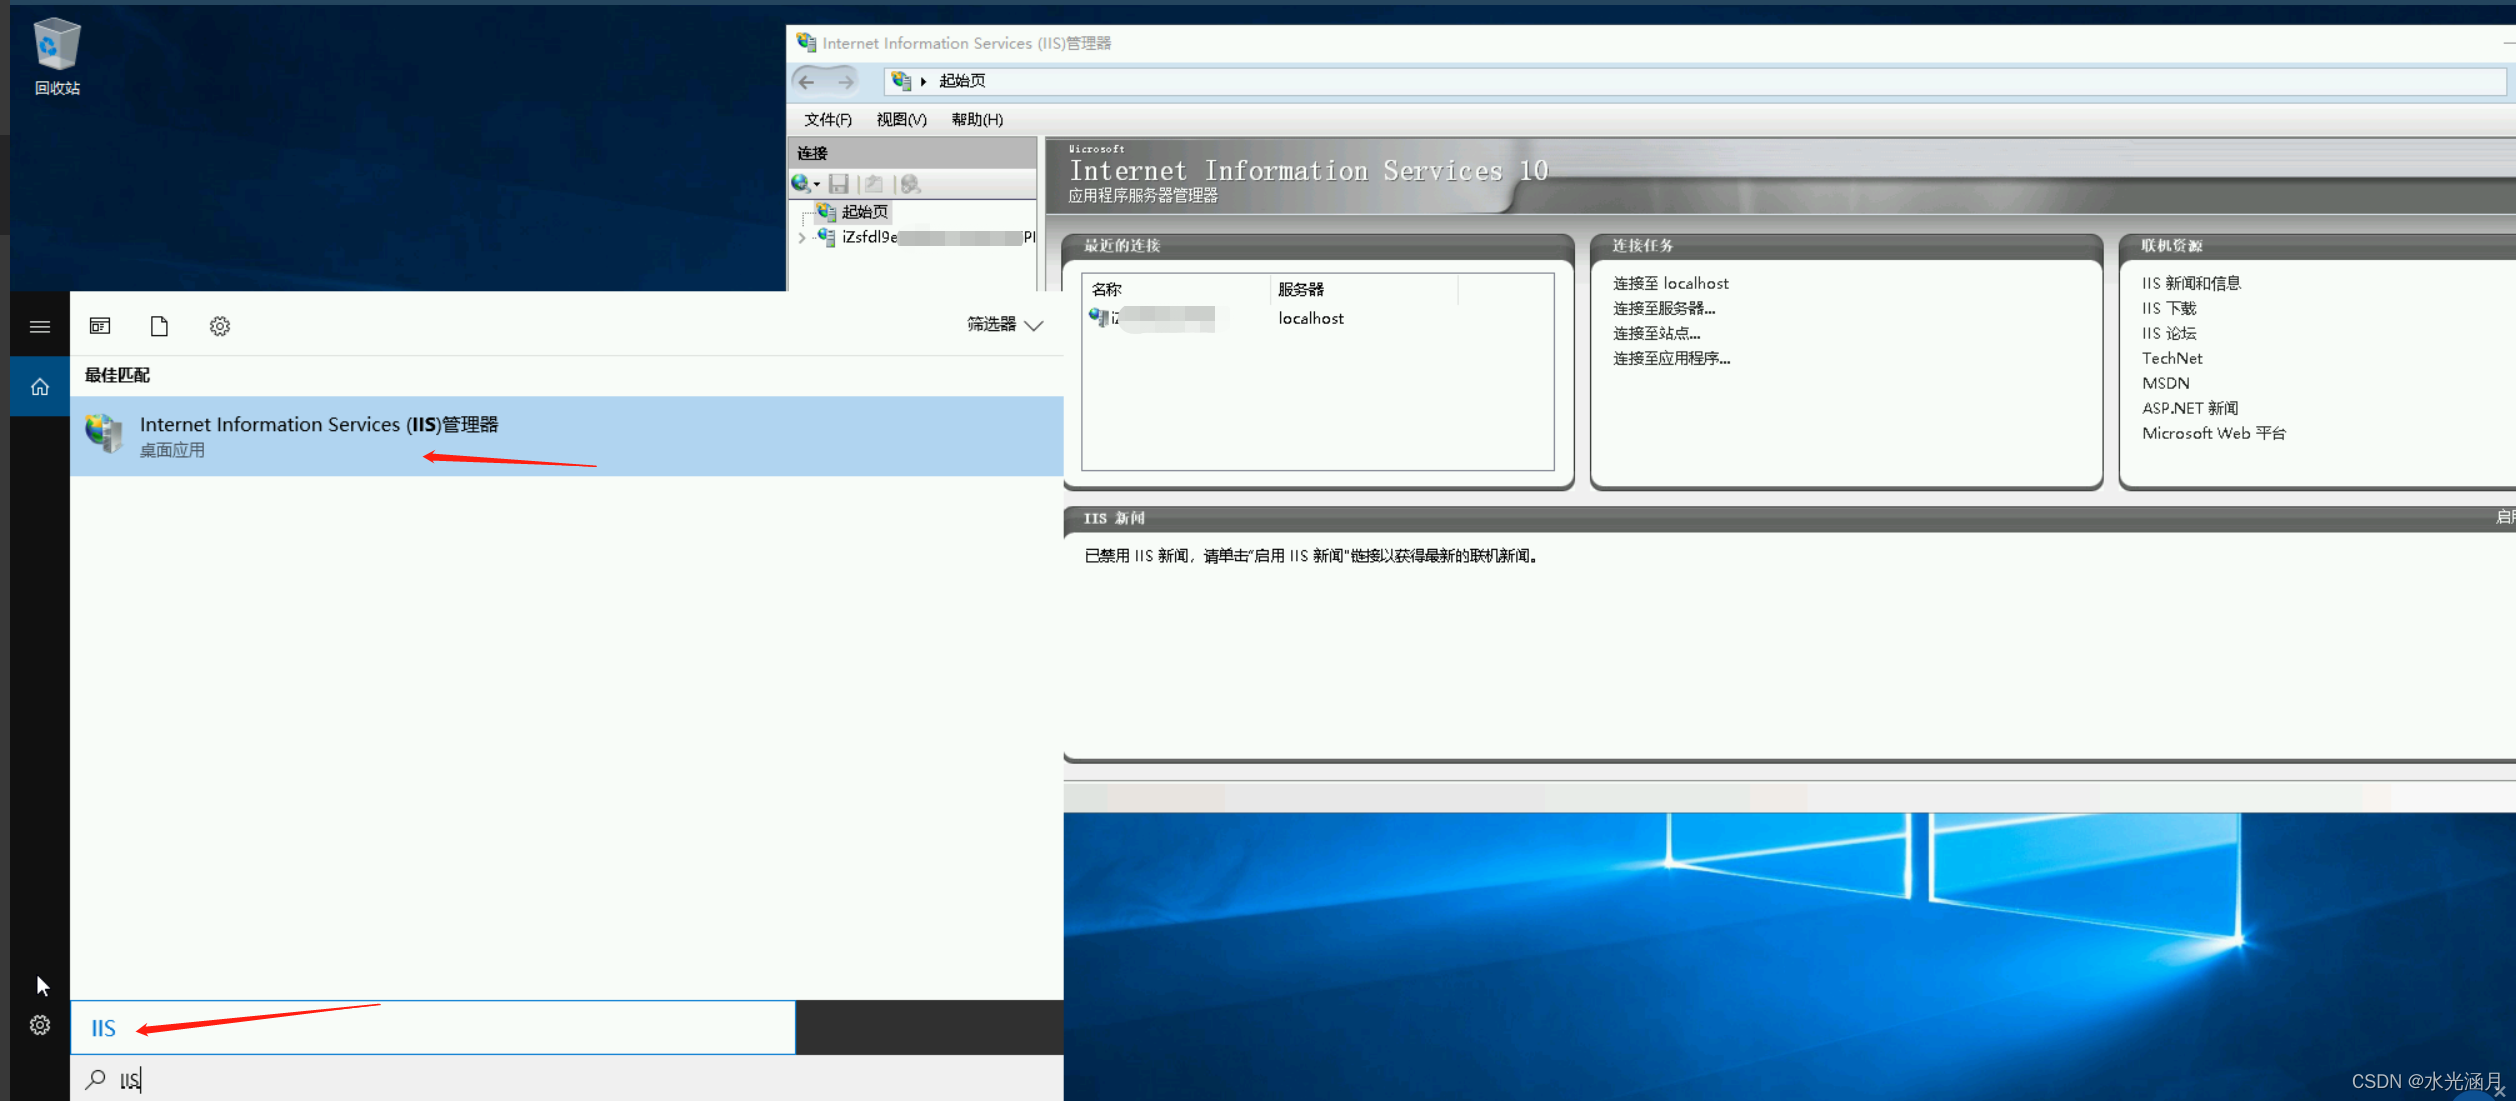Open IIS 论坛 link
2516x1101 pixels.
[x=2168, y=333]
